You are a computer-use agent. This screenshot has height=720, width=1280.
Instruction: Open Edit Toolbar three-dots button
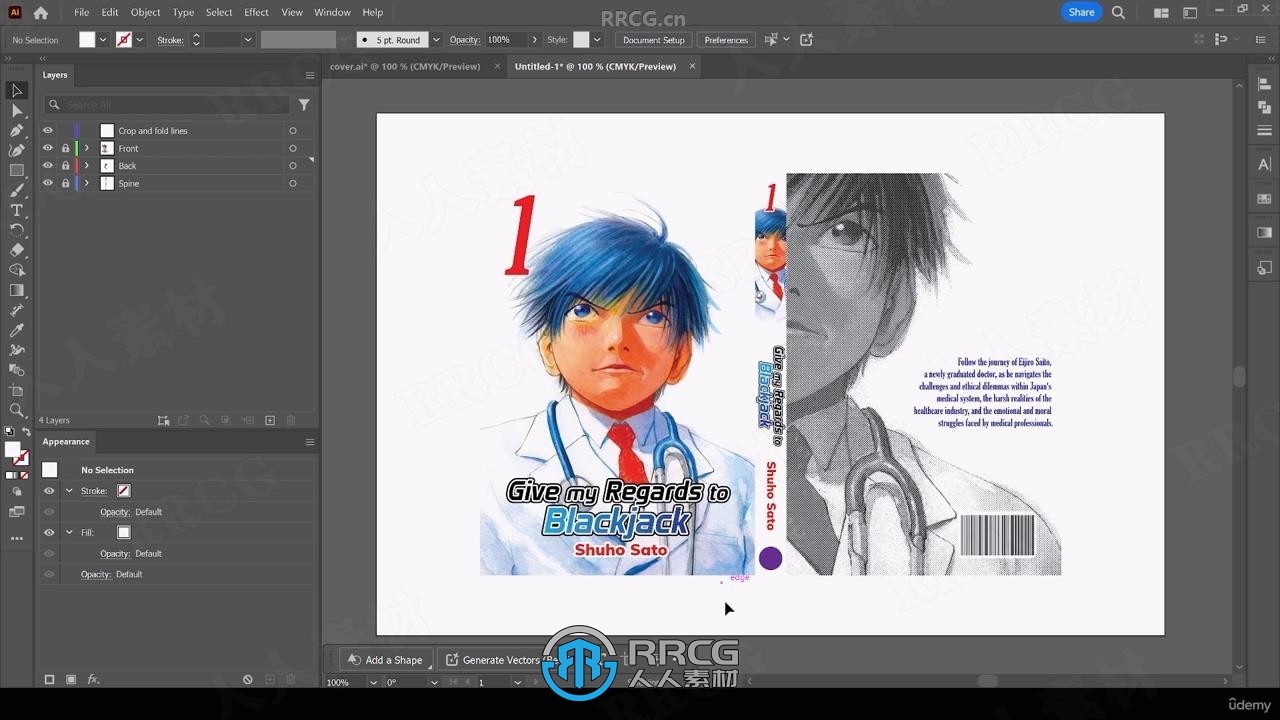tap(17, 538)
